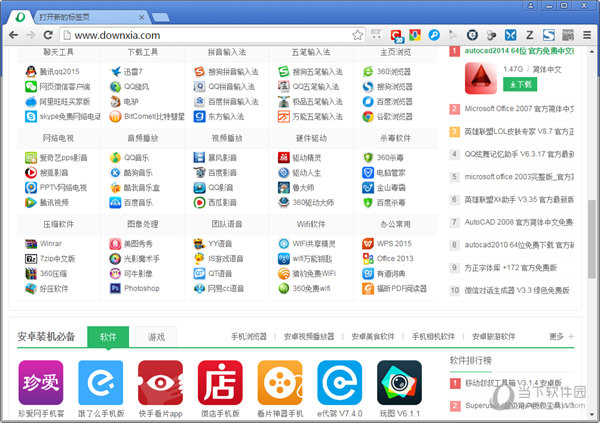Viewport: 600px width, 423px height.
Task: Click the blue S extension icon
Action: (549, 35)
